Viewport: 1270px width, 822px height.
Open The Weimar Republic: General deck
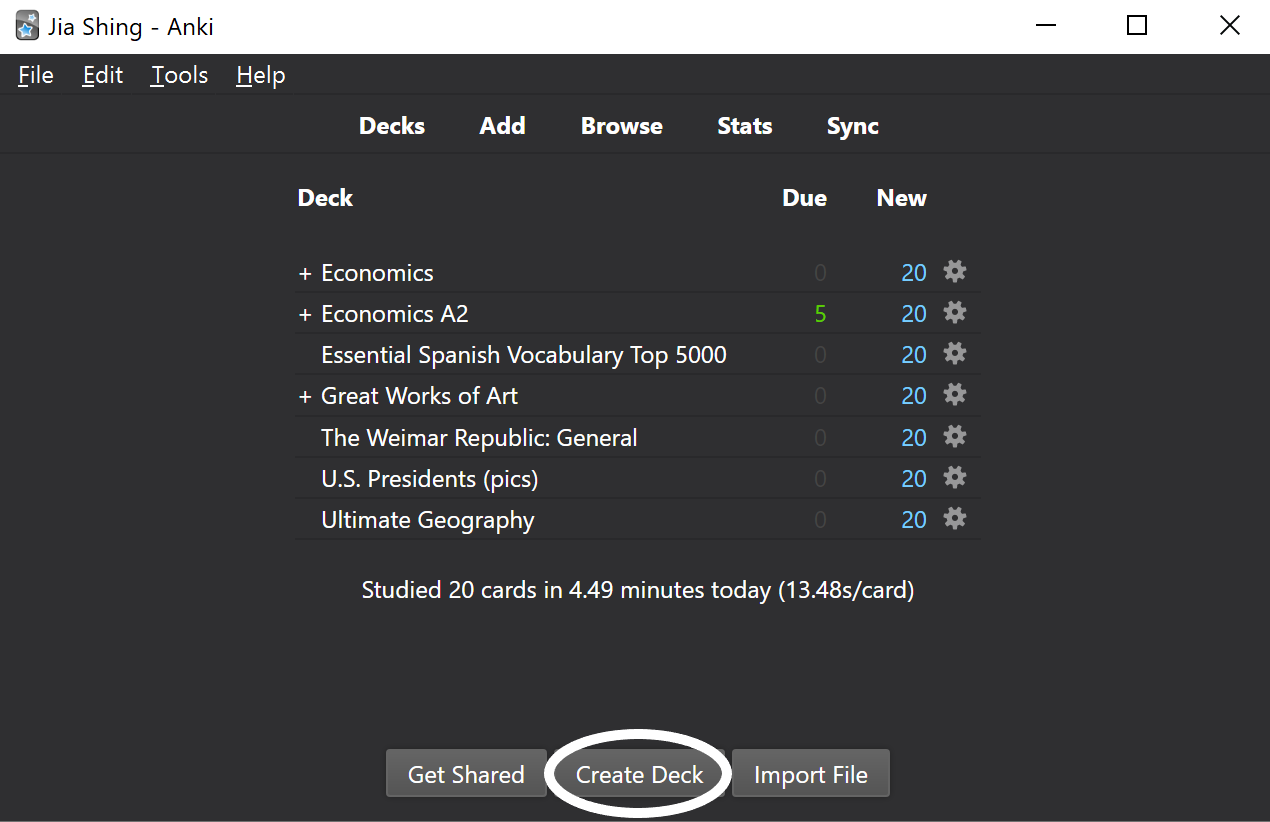(x=479, y=438)
